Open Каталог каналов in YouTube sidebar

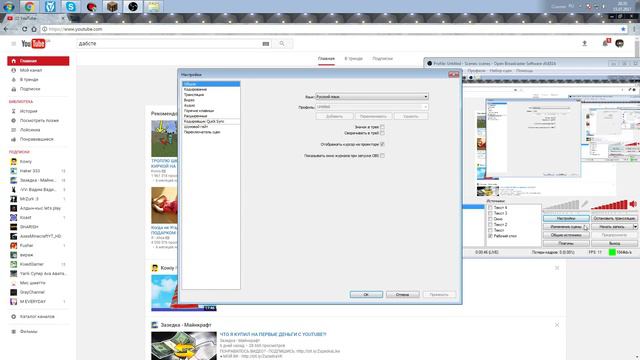(x=38, y=317)
